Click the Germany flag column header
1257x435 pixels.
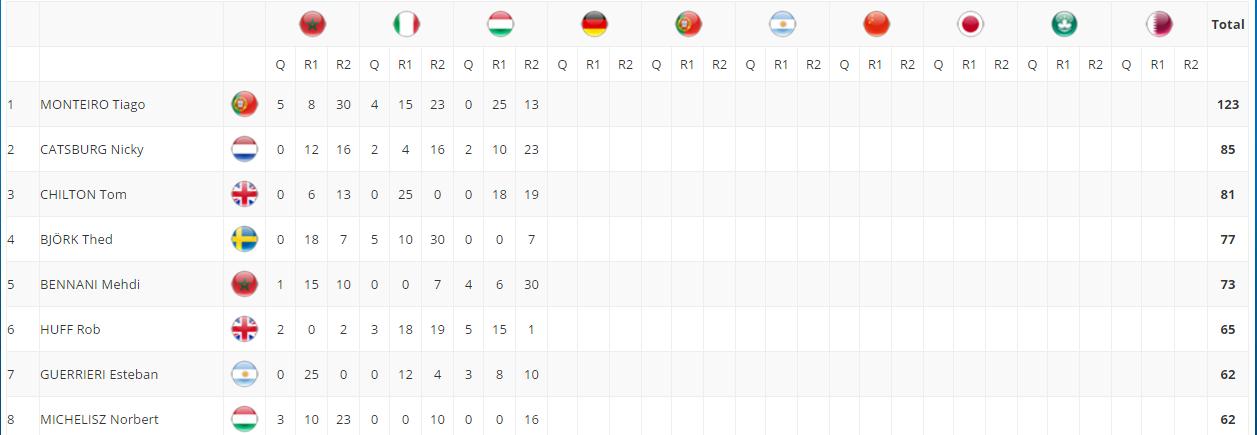tap(594, 24)
